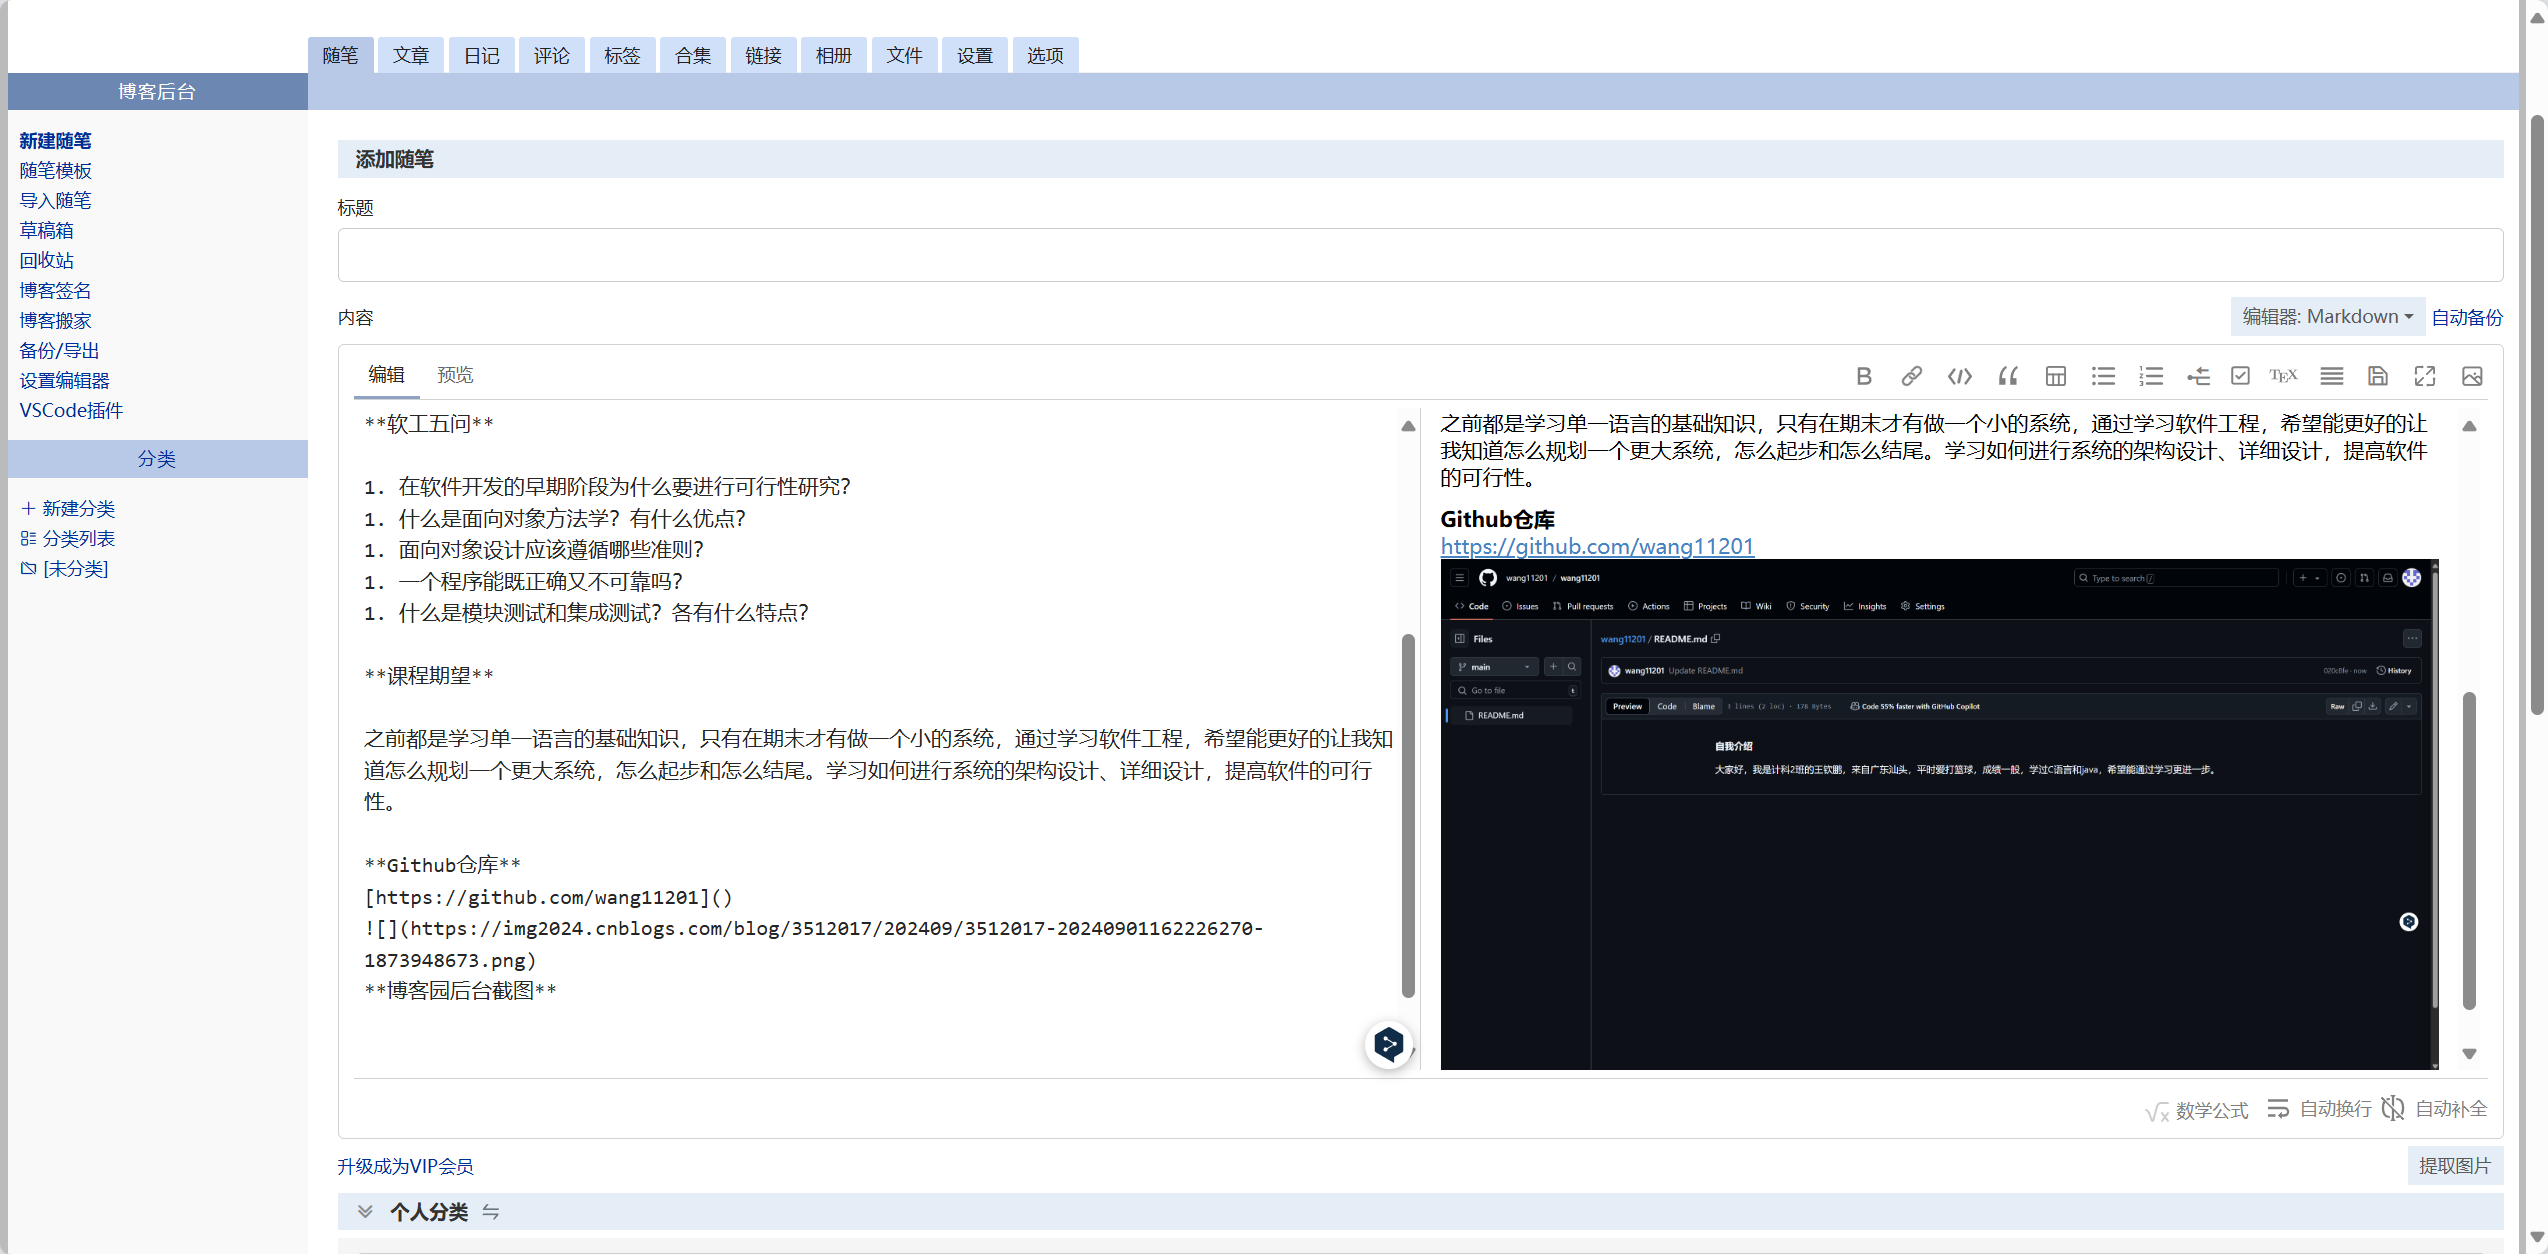Toggle the 自动换行 auto wrap option

tap(2319, 1108)
